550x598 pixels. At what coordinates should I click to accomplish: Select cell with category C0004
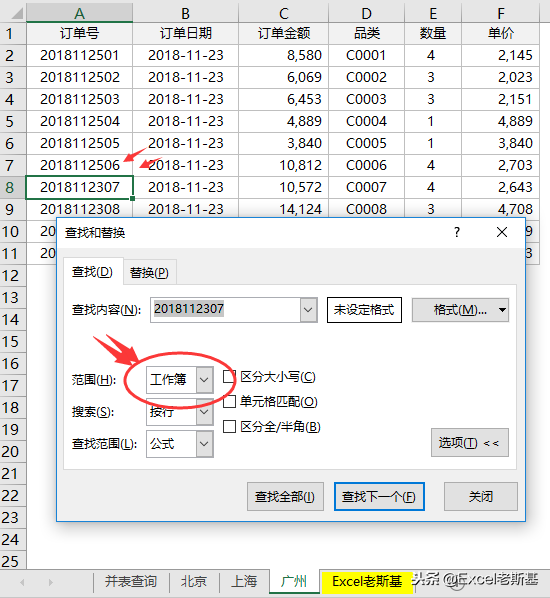coord(366,121)
